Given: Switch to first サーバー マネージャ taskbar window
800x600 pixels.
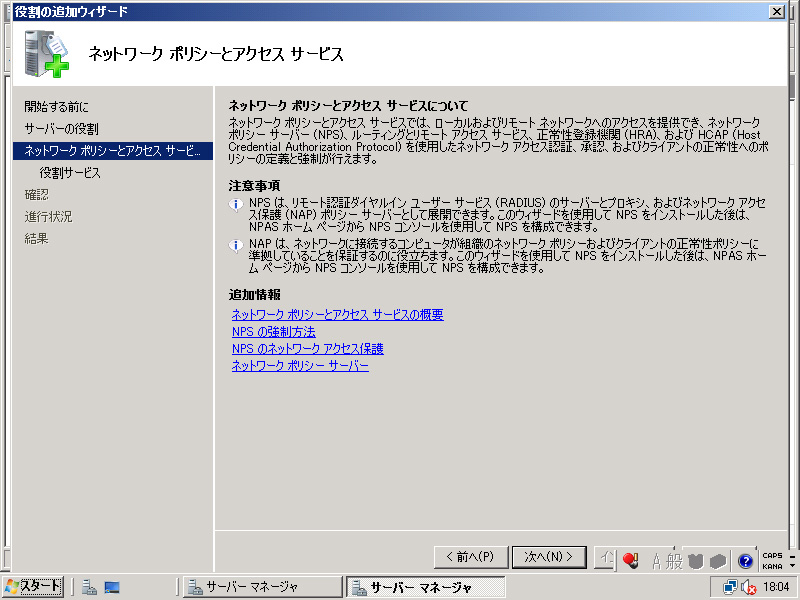Looking at the screenshot, I should point(260,587).
